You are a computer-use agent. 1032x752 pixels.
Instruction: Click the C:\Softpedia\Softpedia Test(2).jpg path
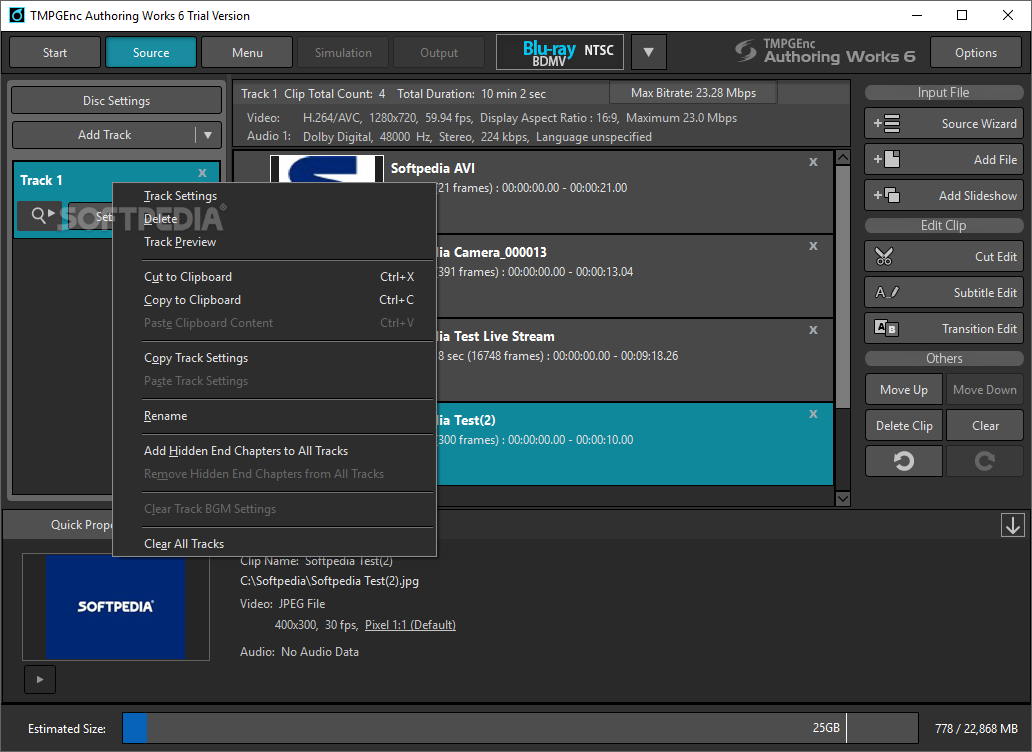click(329, 581)
